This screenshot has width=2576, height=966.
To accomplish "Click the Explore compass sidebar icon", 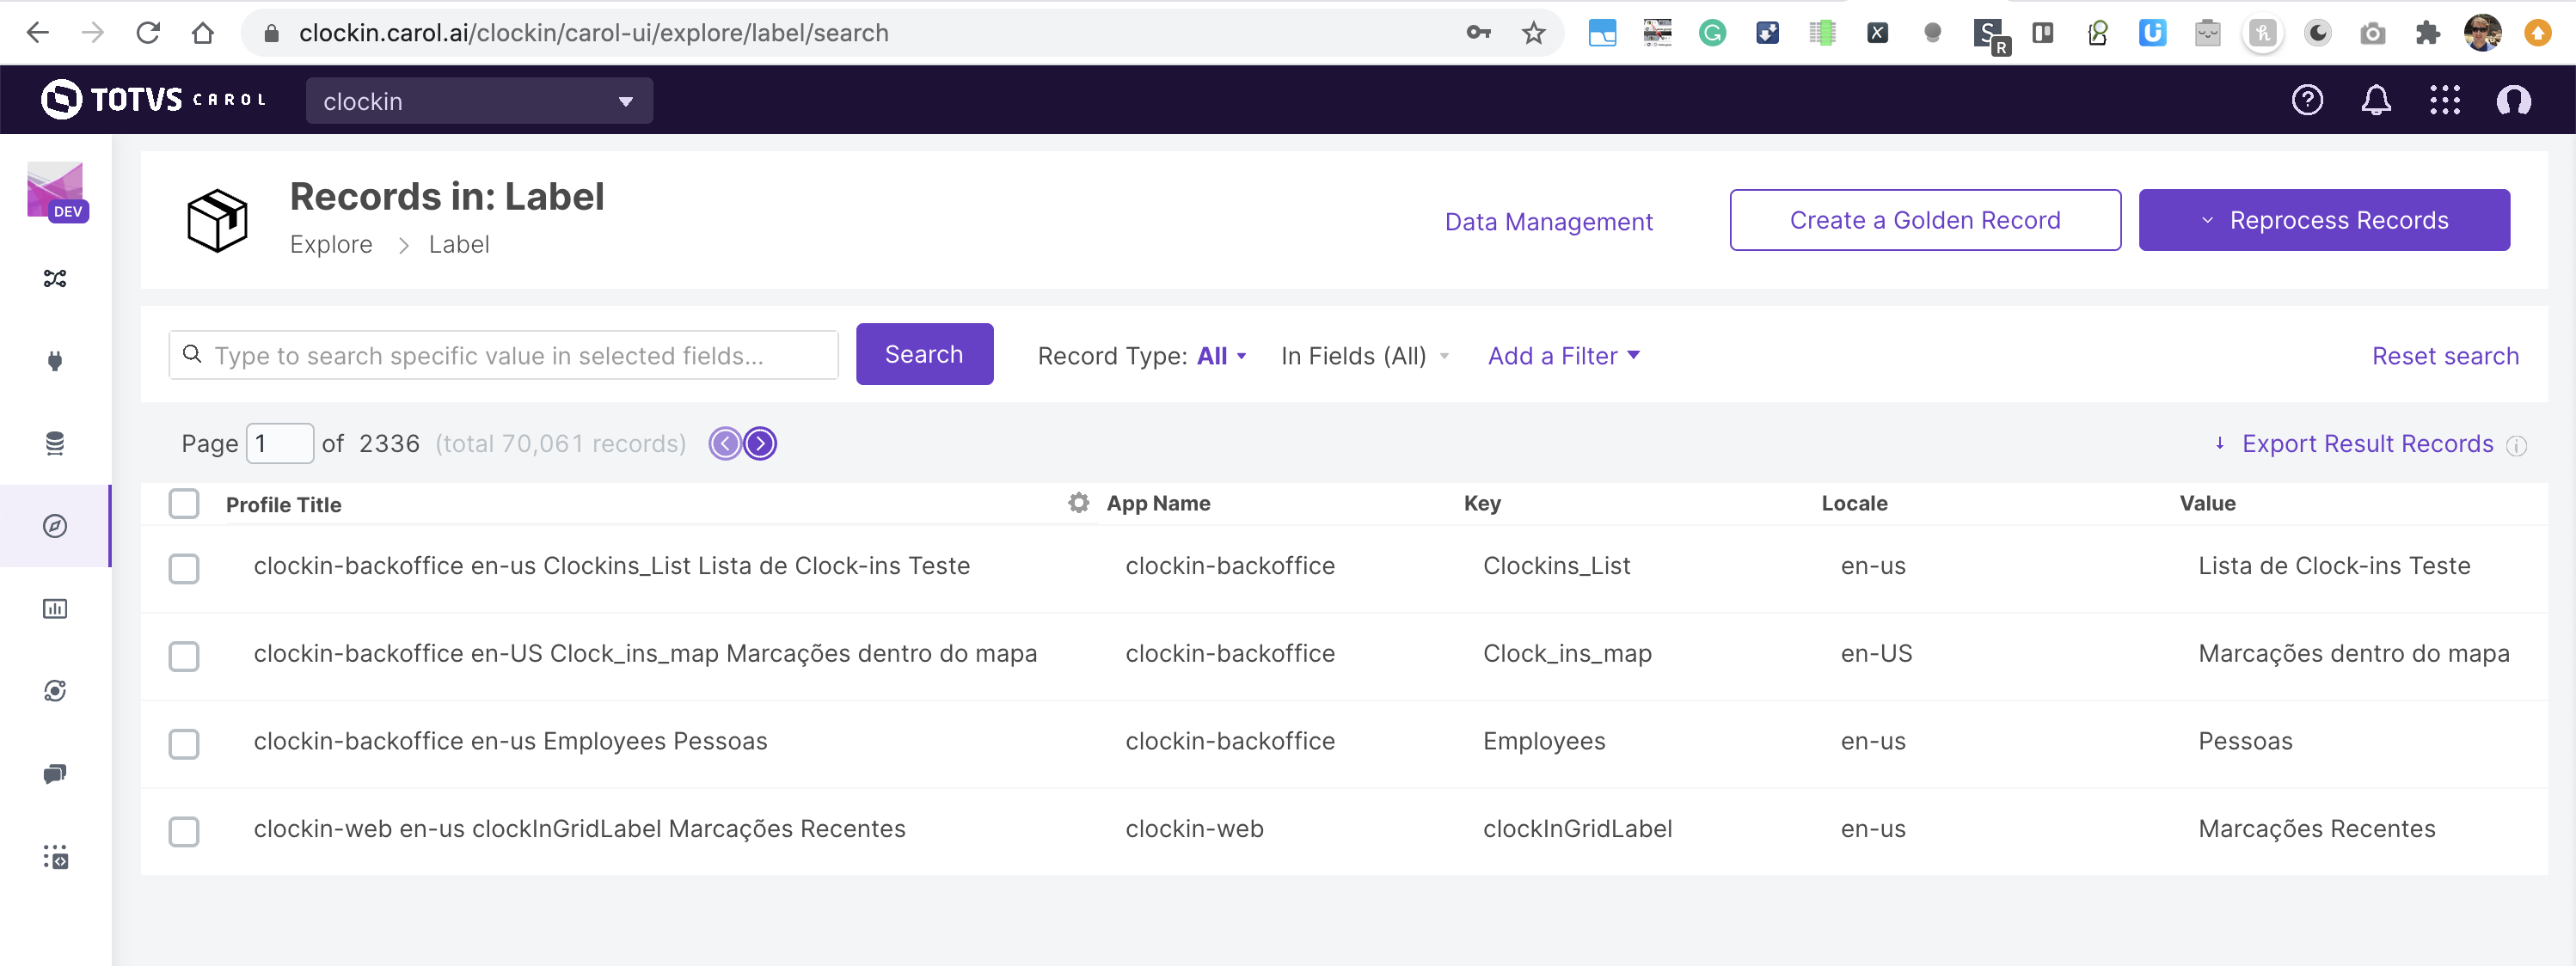I will pos(55,526).
